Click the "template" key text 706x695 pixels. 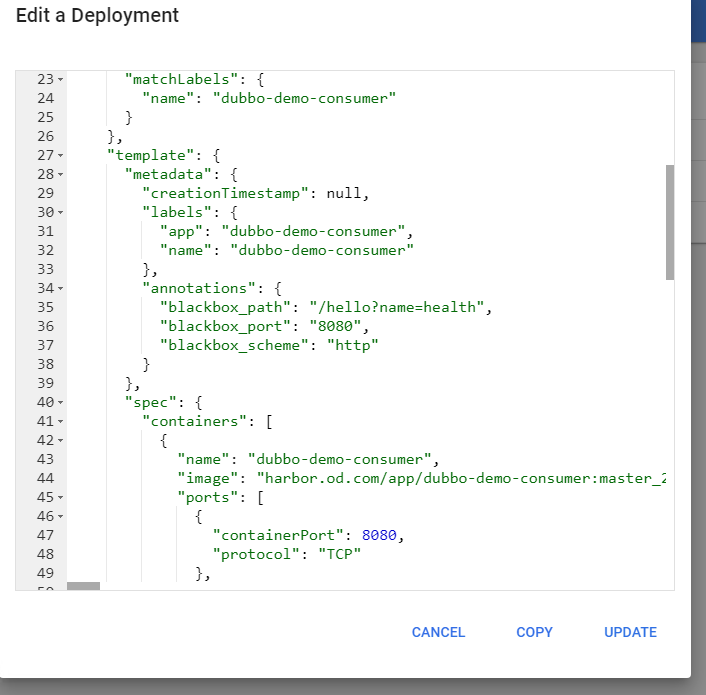click(x=150, y=156)
